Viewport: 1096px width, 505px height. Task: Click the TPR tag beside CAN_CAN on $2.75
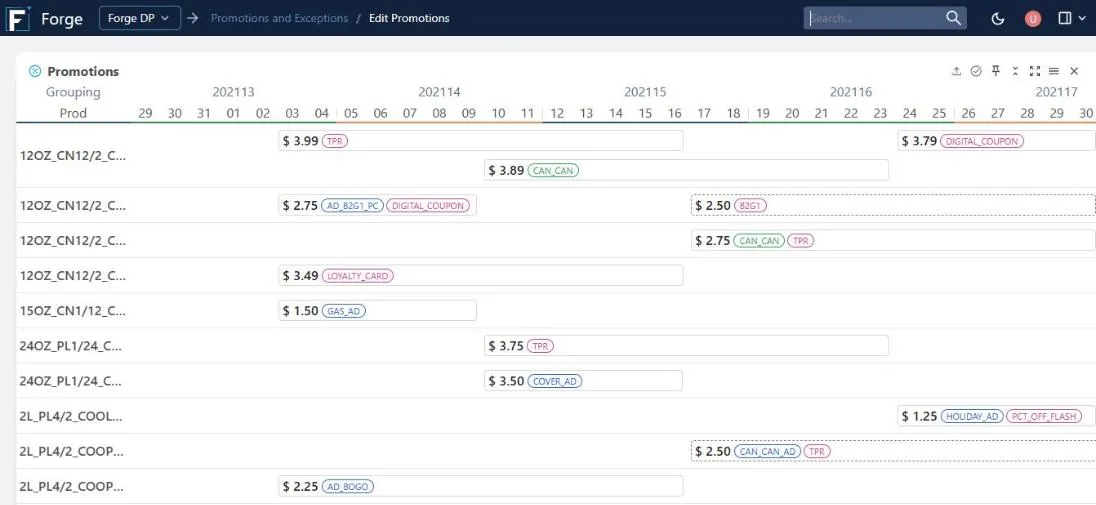pyautogui.click(x=800, y=241)
